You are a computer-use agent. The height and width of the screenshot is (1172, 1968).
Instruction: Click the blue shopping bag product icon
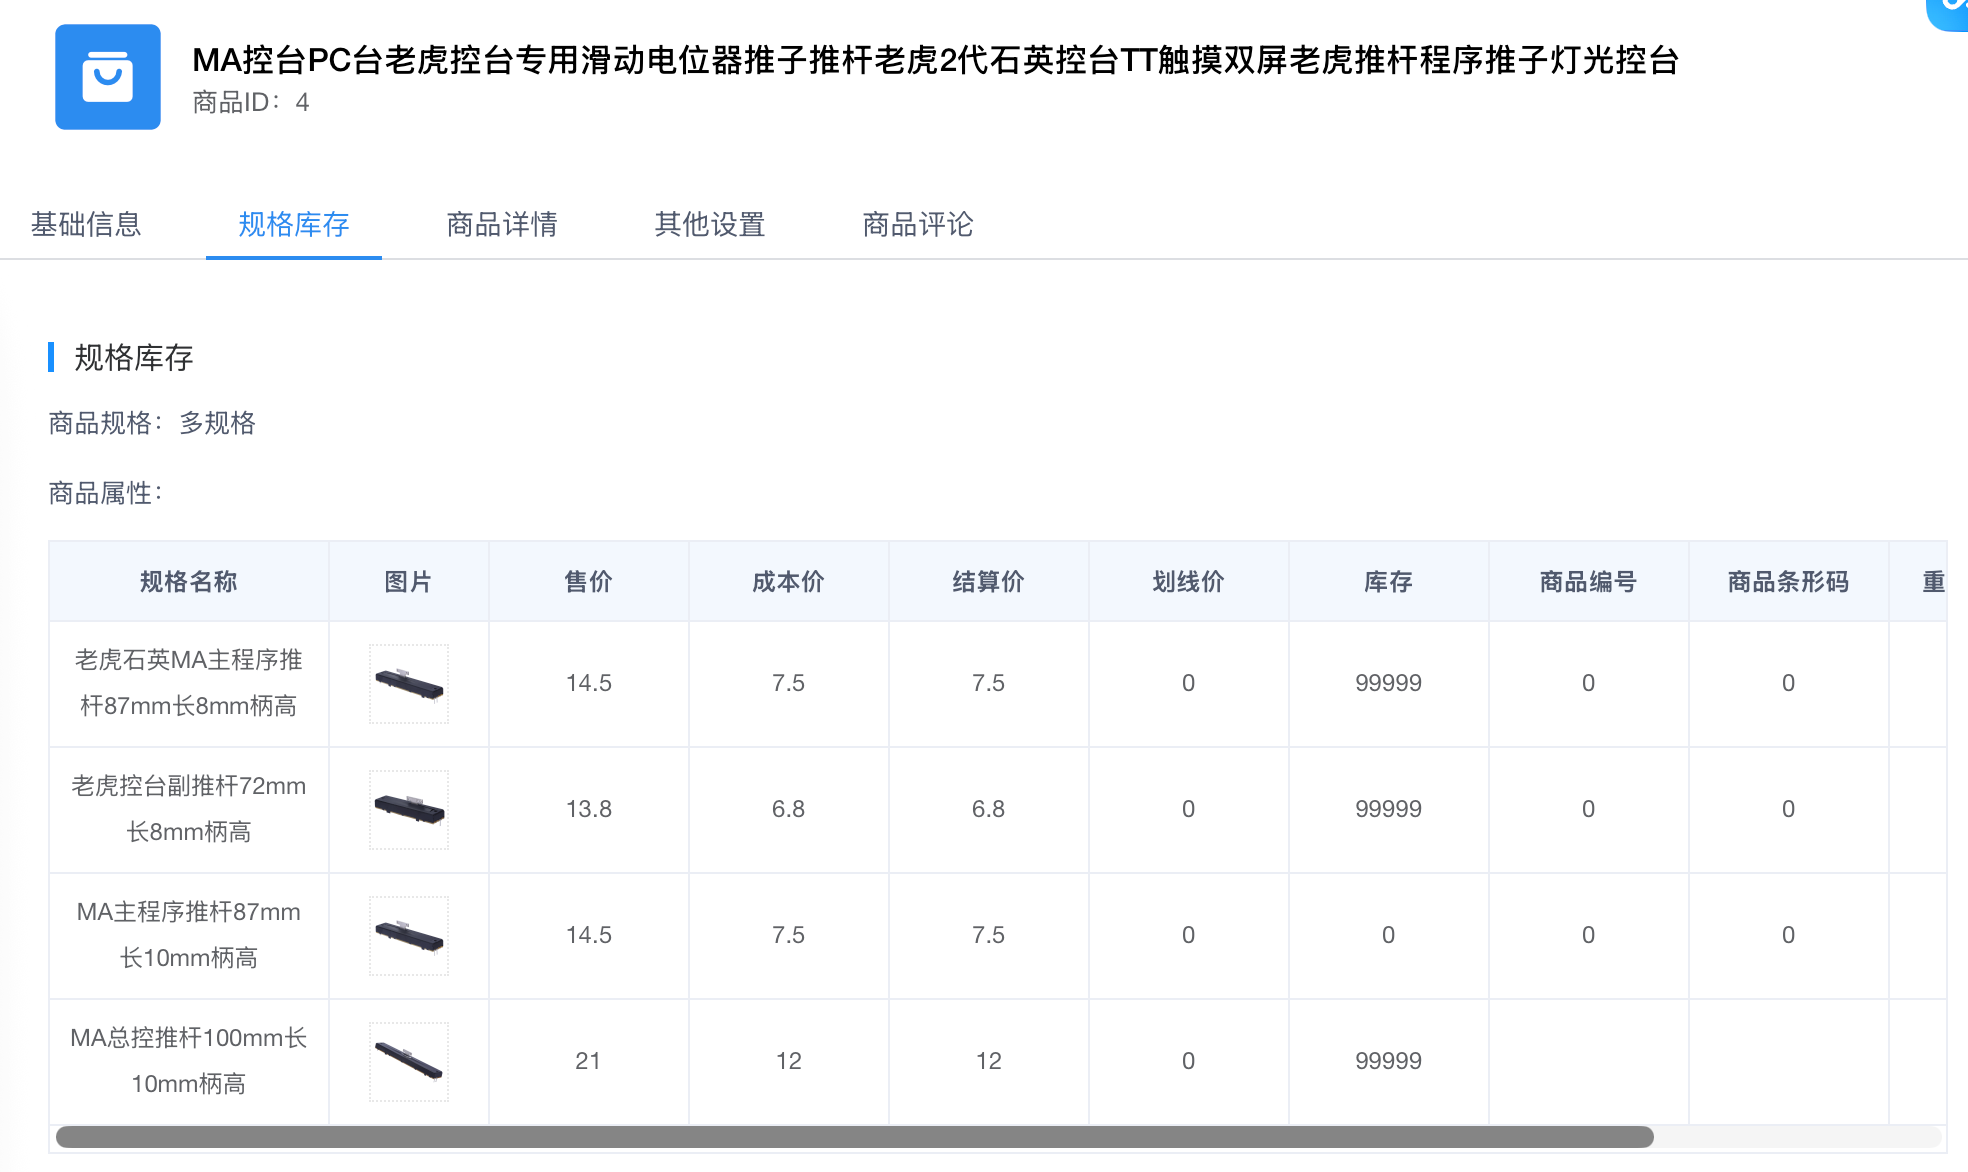point(108,77)
